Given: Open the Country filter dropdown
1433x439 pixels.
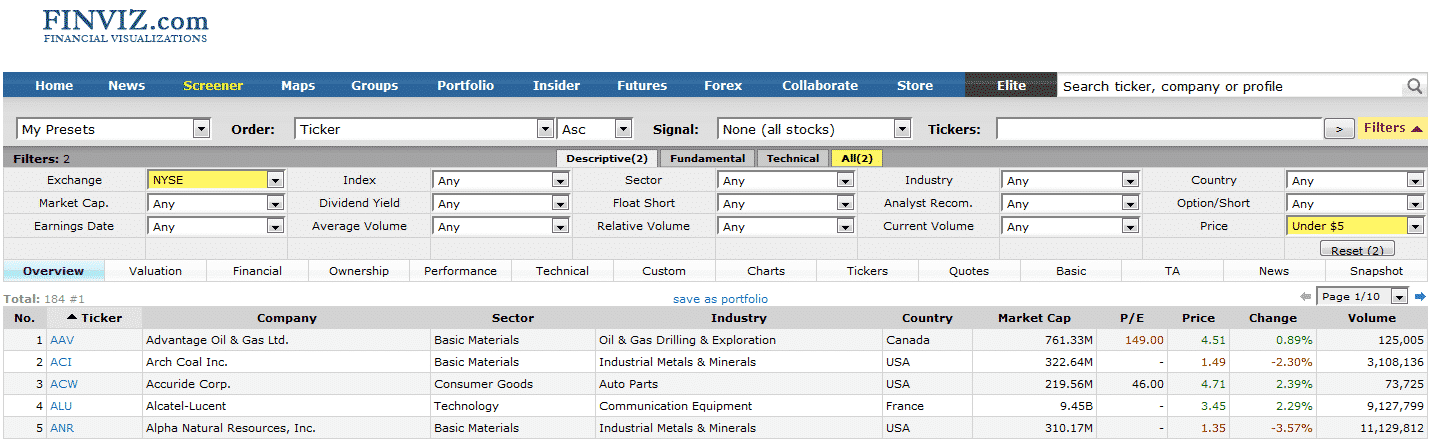Looking at the screenshot, I should (x=1355, y=181).
